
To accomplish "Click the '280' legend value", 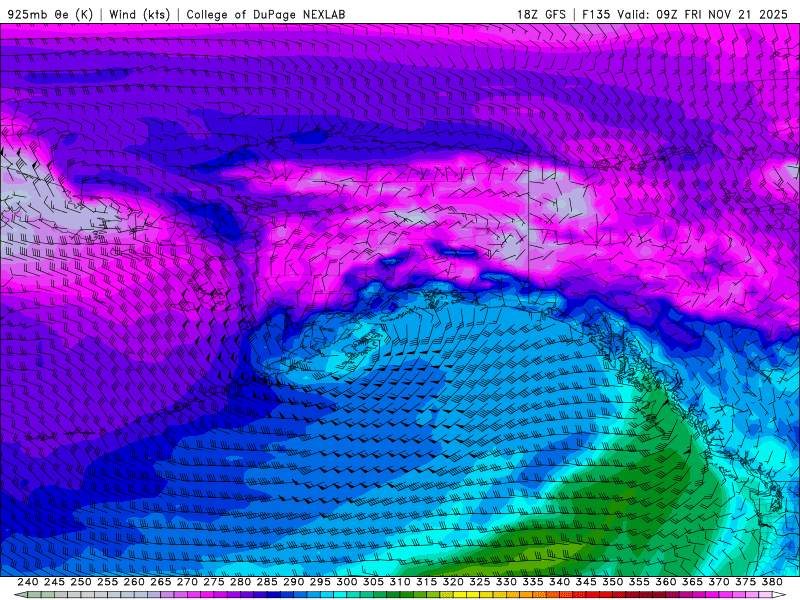I will [x=240, y=582].
